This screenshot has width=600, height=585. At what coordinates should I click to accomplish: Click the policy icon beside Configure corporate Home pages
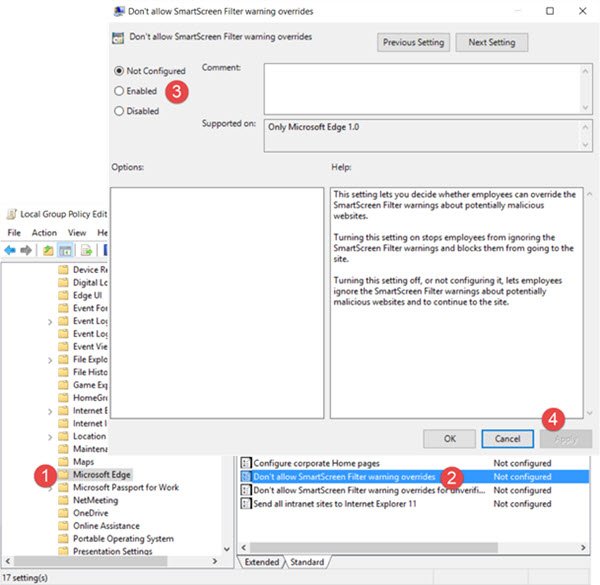pyautogui.click(x=246, y=463)
